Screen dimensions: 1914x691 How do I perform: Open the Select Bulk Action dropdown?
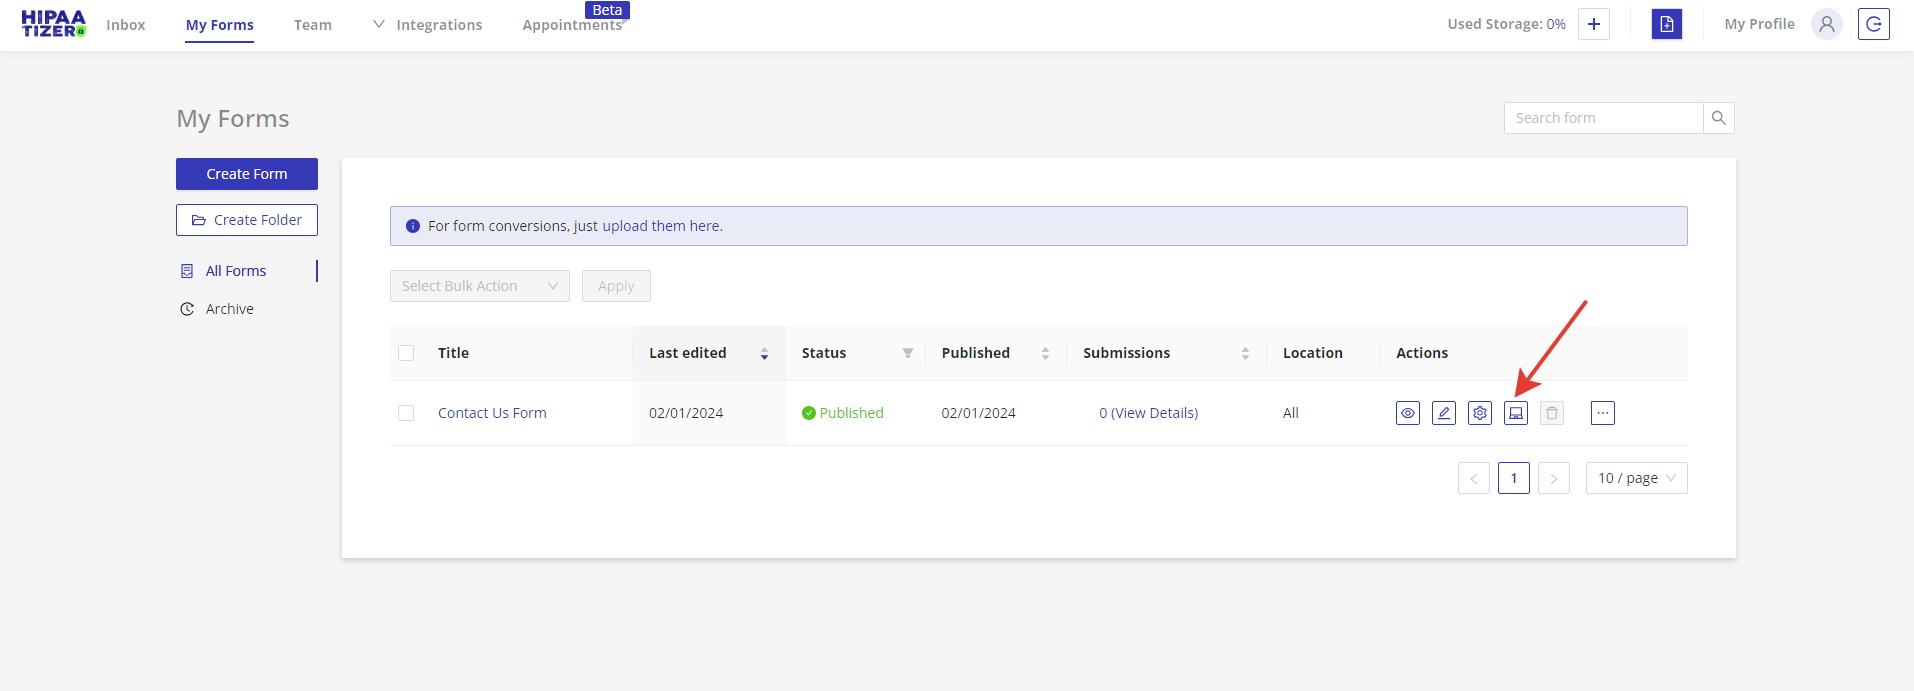pyautogui.click(x=479, y=286)
